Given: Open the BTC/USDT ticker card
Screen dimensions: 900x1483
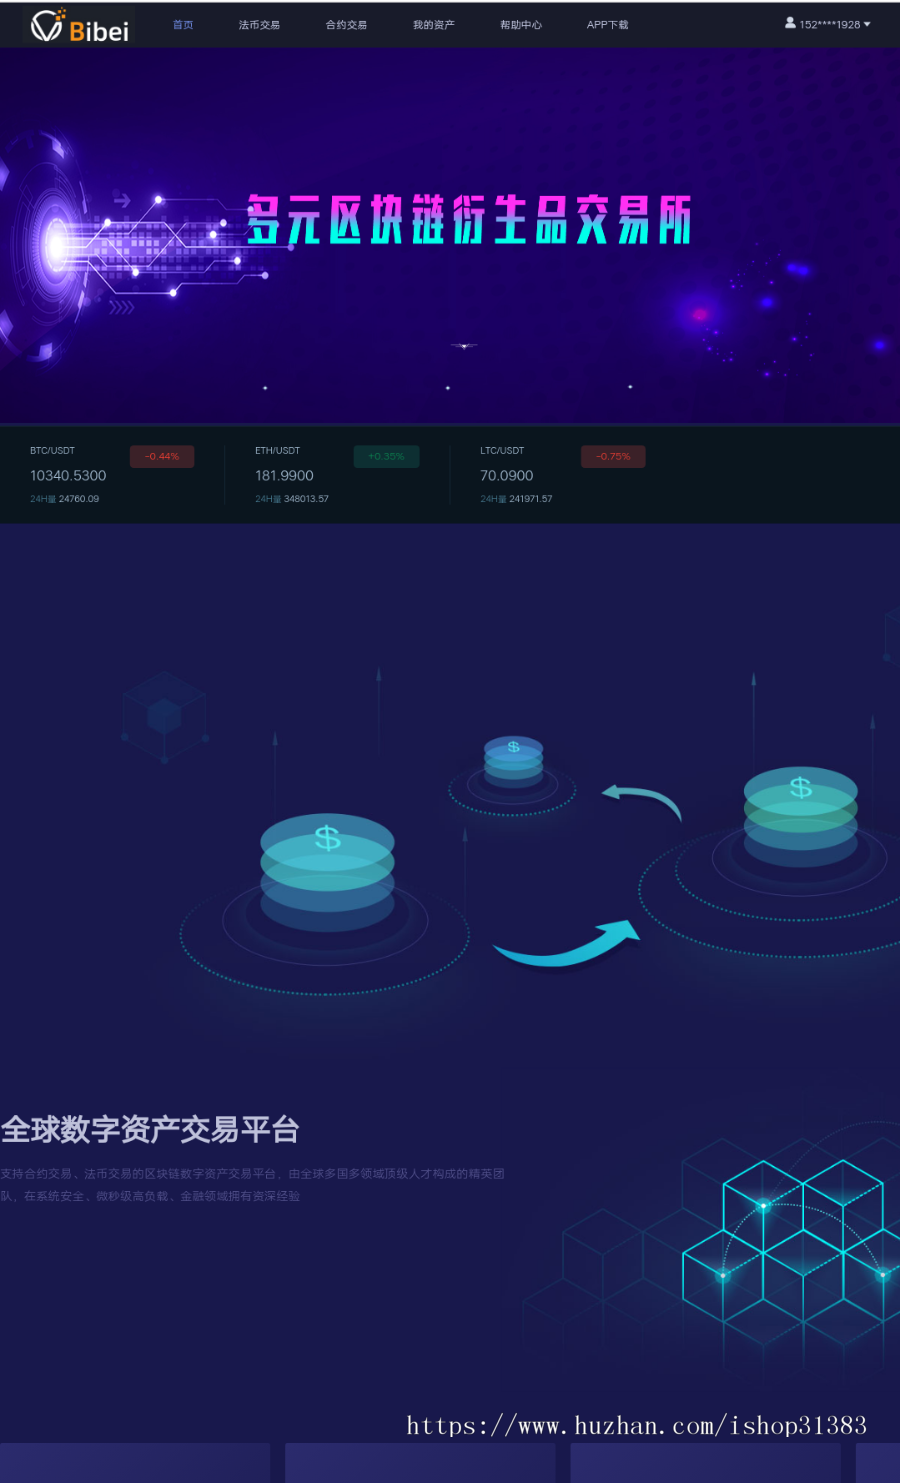Looking at the screenshot, I should [110, 472].
